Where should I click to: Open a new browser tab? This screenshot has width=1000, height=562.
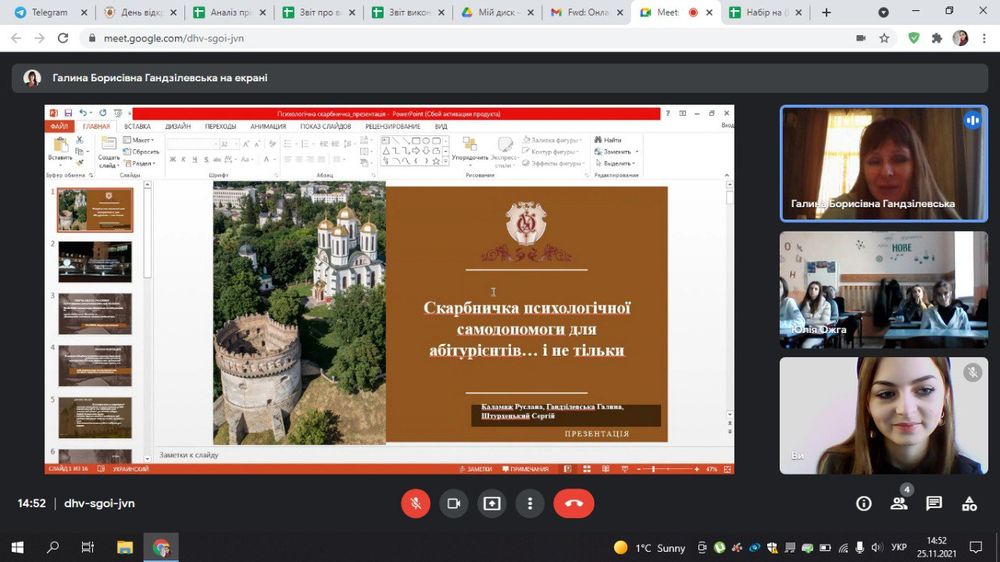pyautogui.click(x=826, y=13)
